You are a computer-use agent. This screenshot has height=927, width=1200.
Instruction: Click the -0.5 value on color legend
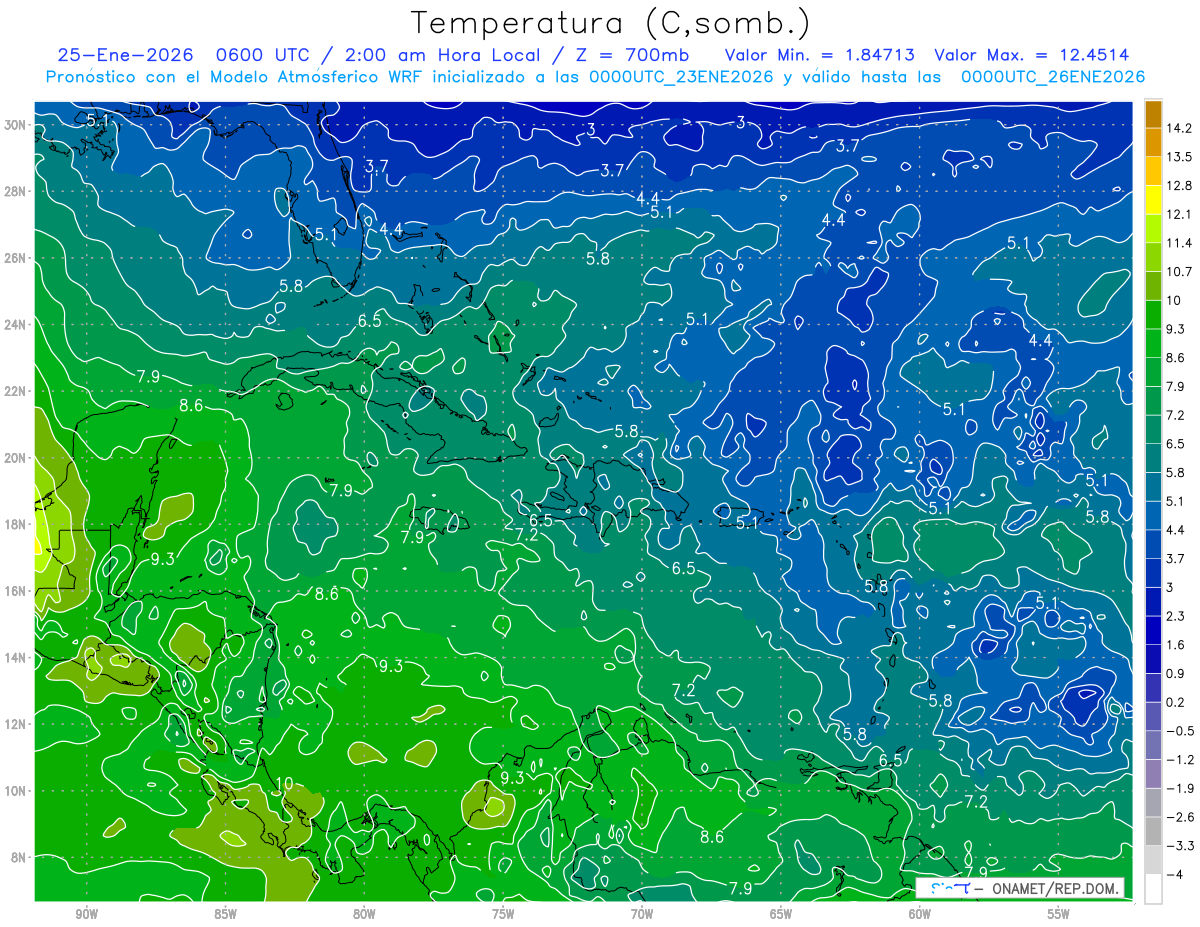(1178, 731)
